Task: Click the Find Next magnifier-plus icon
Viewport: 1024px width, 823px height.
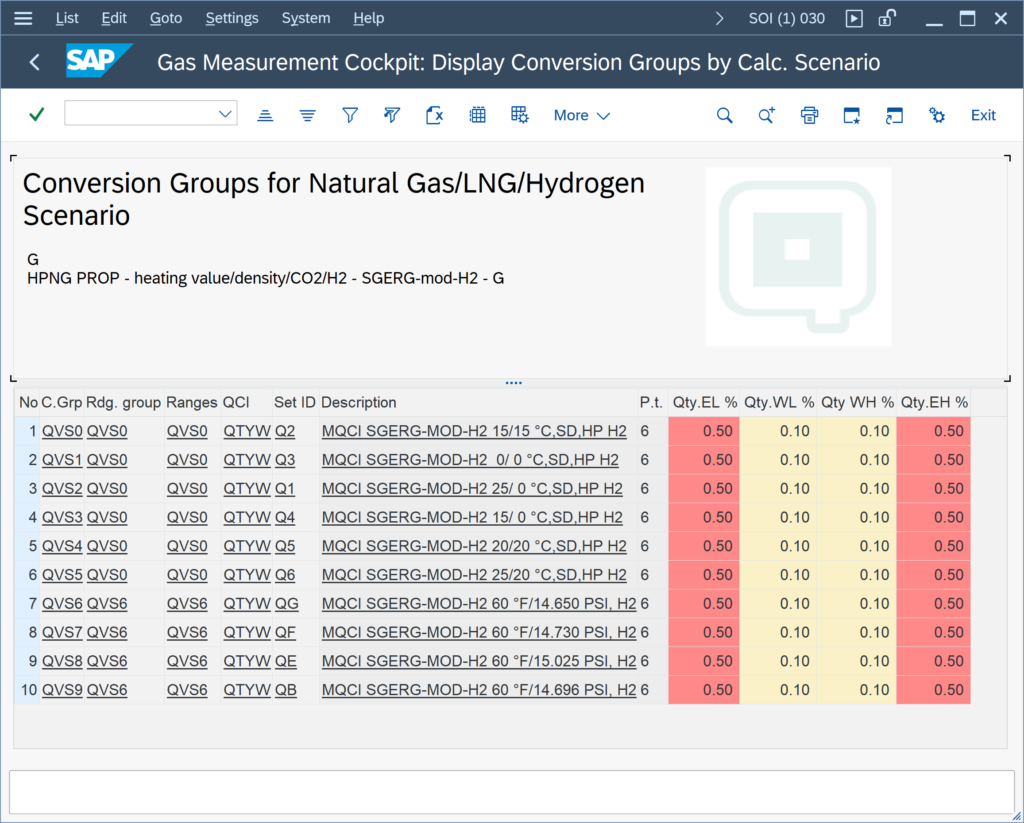Action: tap(767, 116)
